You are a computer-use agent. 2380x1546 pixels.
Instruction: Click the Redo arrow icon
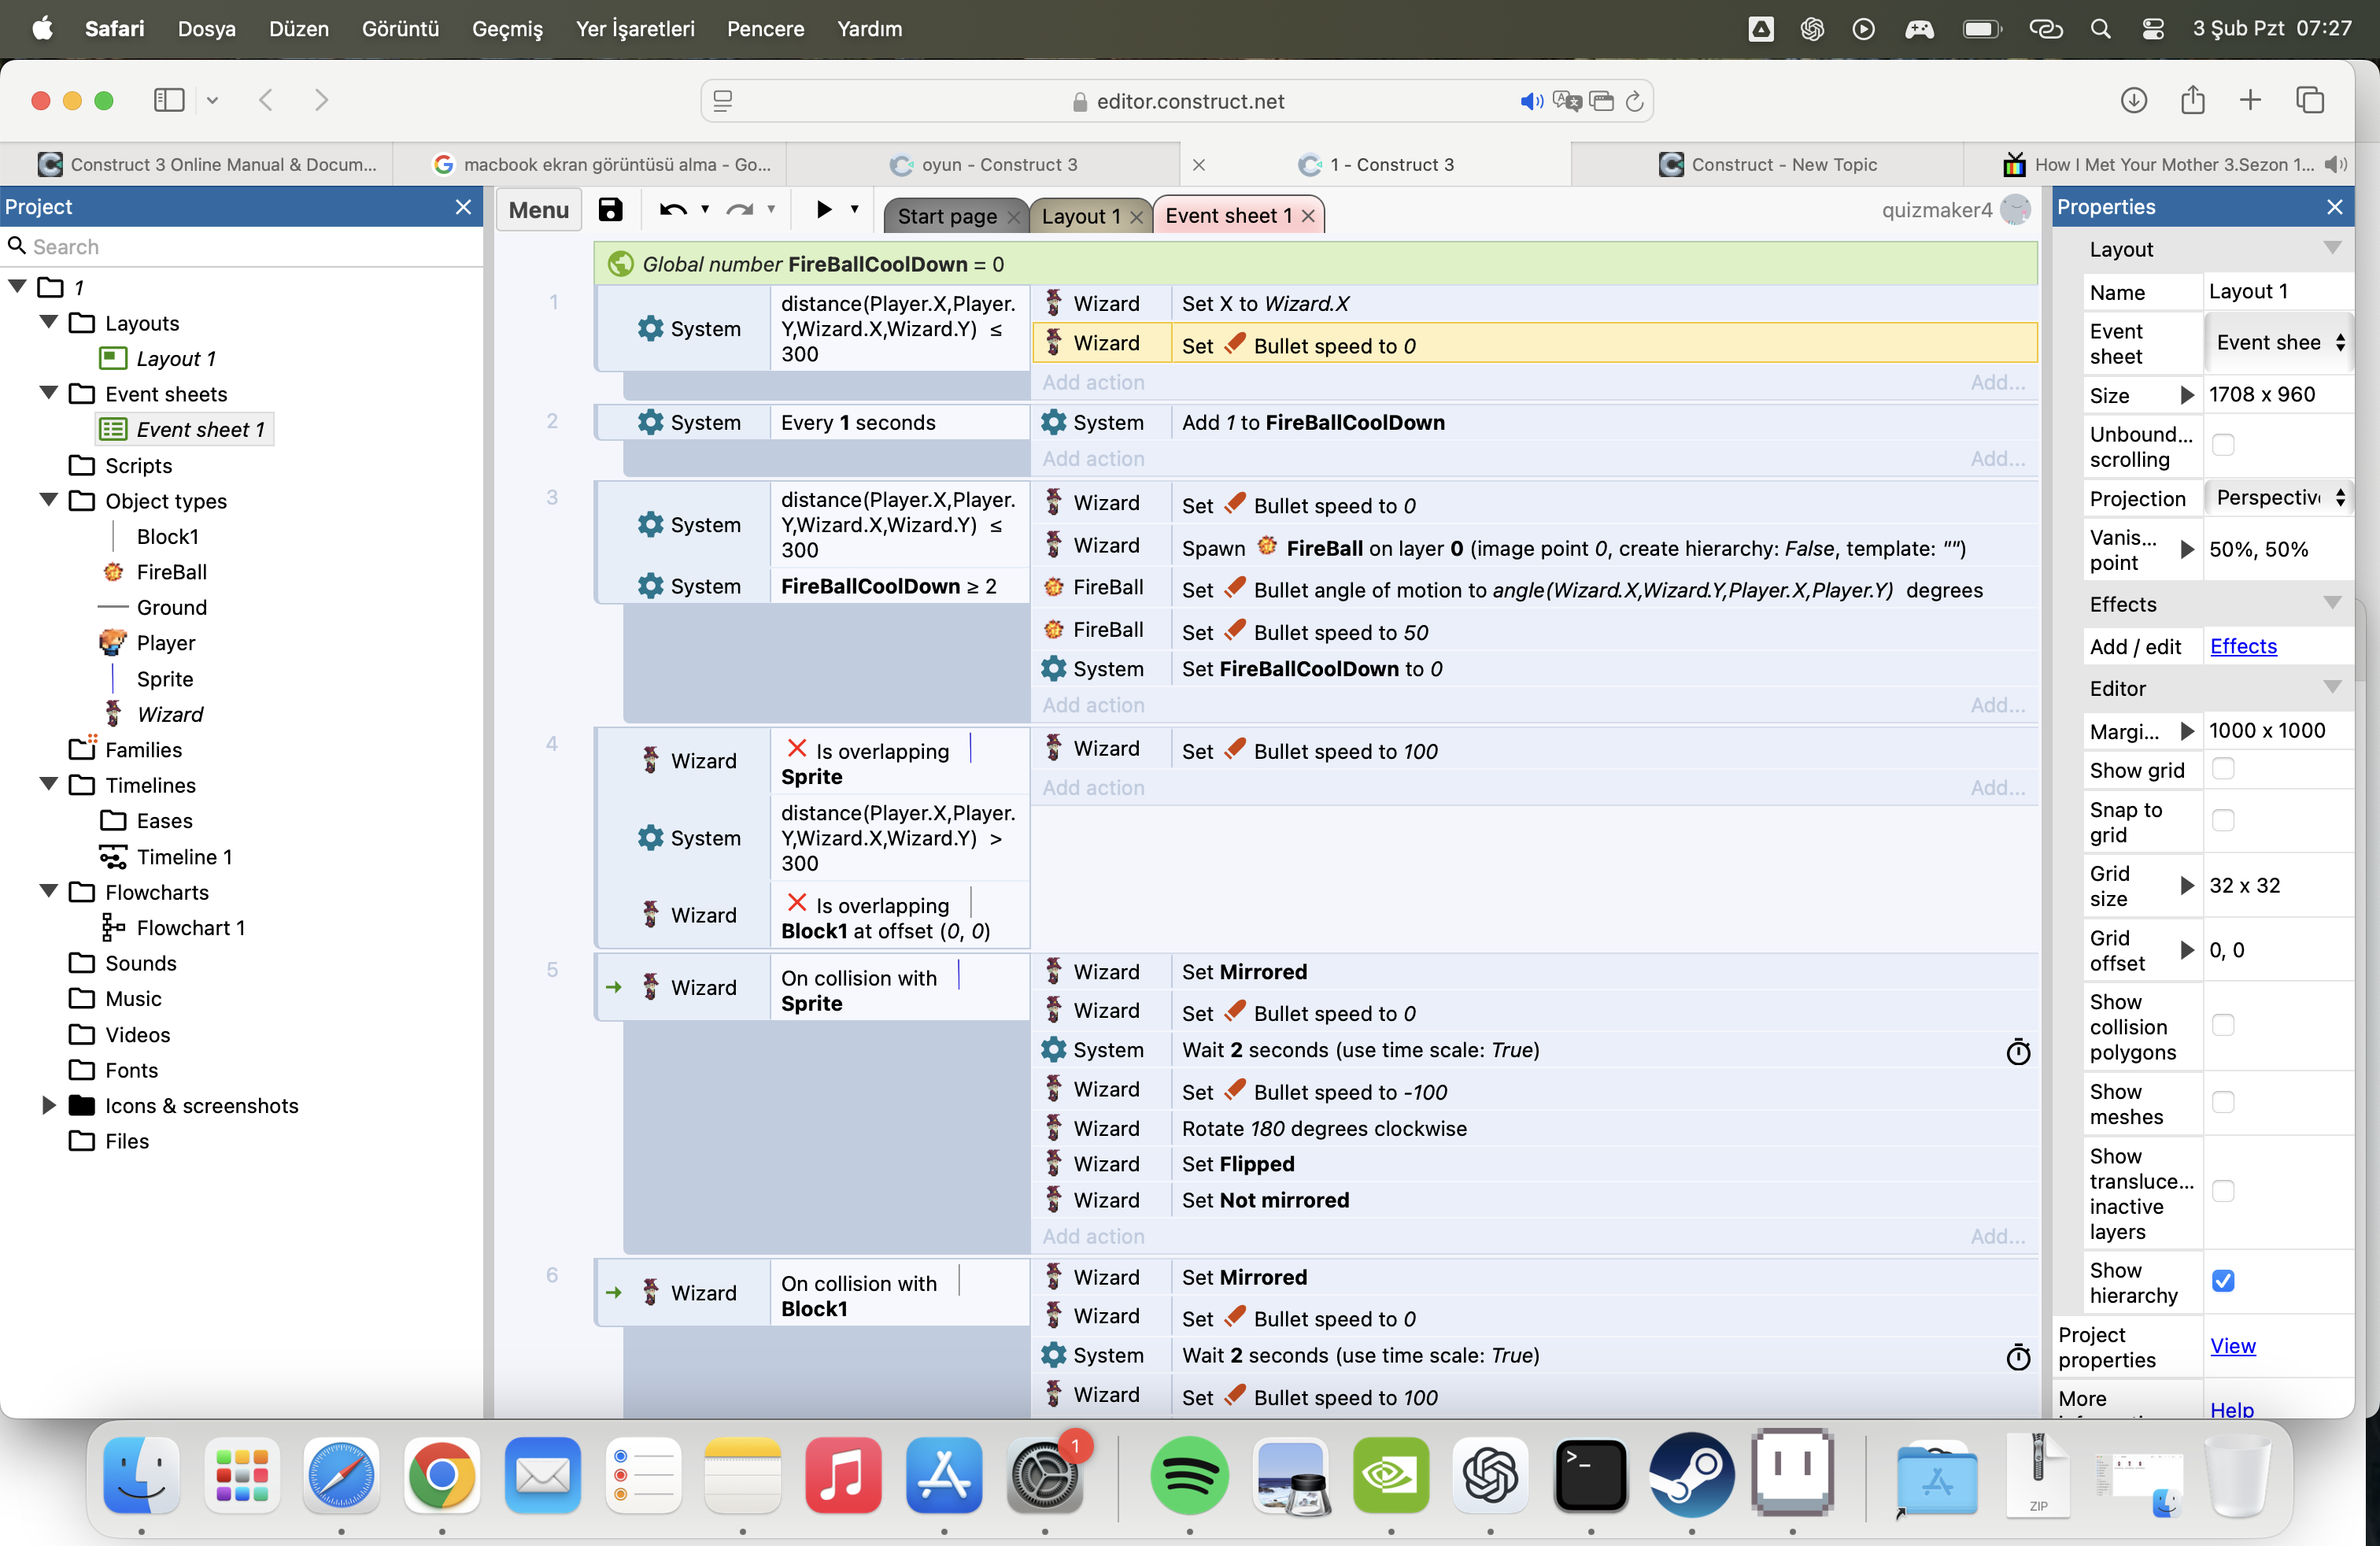740,209
